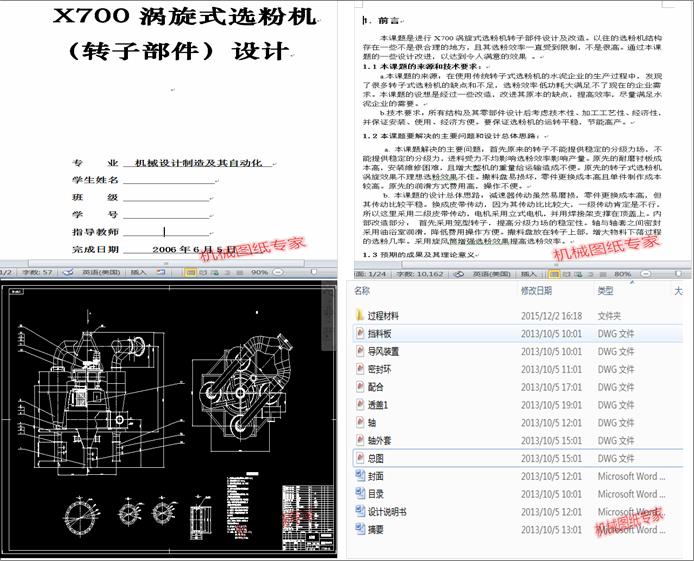Viewport: 694px width, 561px height.
Task: Select Draft view in the right Word status bar
Action: click(601, 274)
